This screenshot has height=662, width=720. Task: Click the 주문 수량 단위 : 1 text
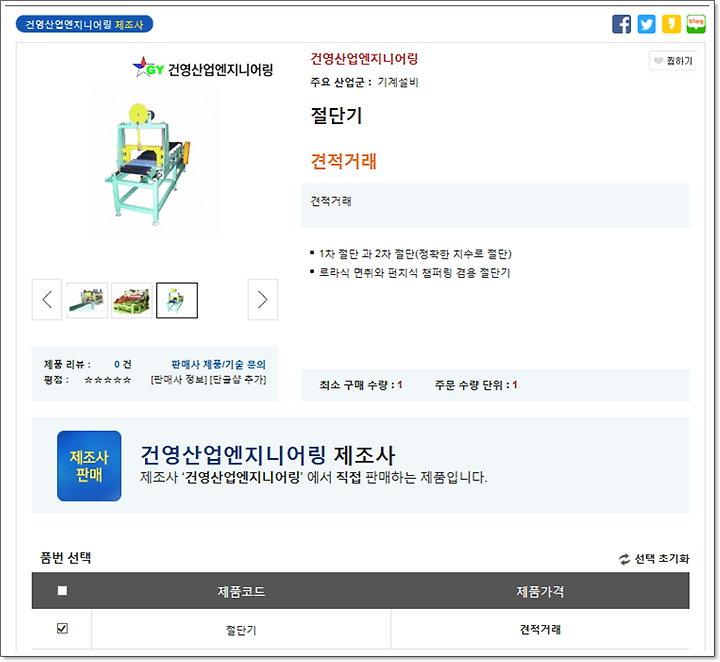coord(476,385)
